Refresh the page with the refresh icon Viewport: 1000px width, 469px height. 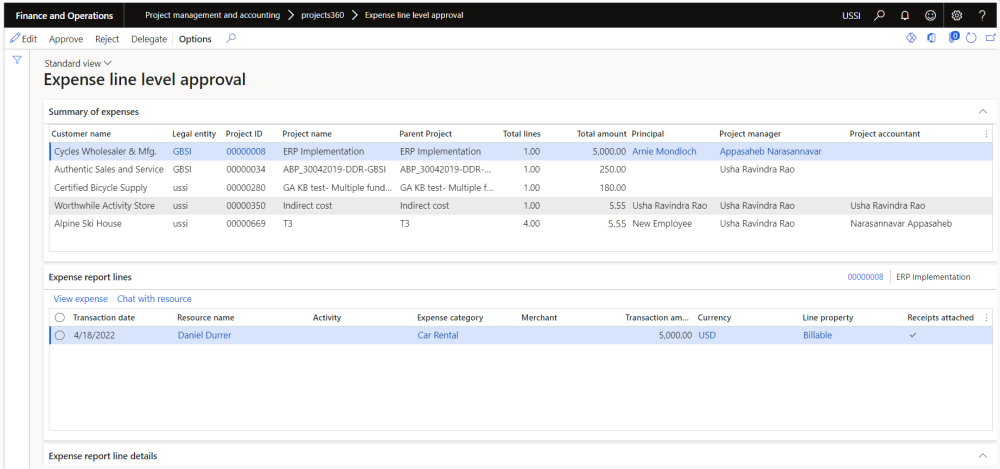pos(971,39)
